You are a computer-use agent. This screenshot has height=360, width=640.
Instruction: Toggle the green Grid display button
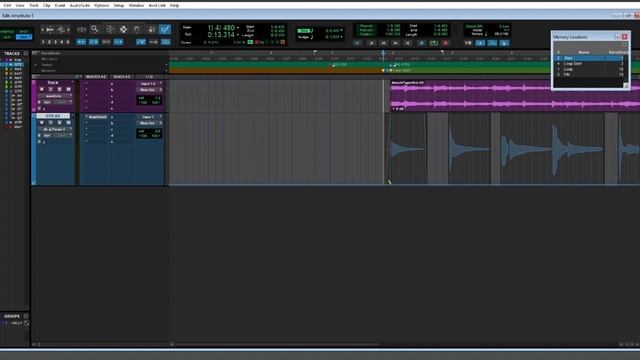click(x=304, y=30)
